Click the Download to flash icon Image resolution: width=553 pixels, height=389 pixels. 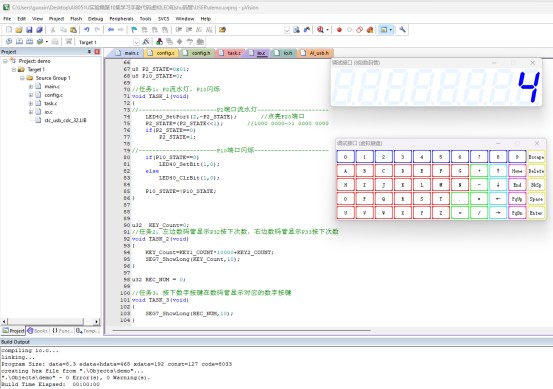68,42
